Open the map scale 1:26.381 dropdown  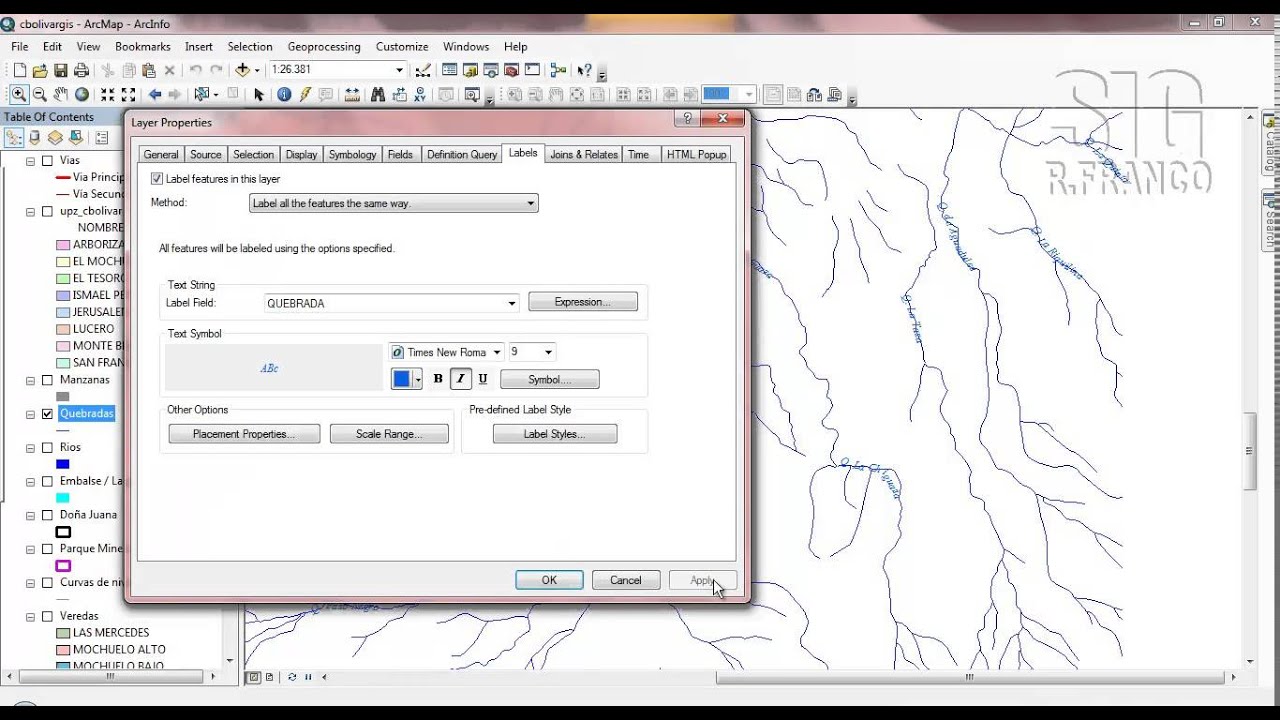[399, 70]
